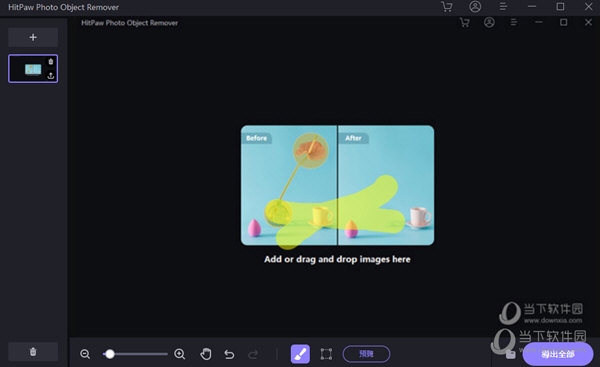Open the cart icon in inner window header
The width and height of the screenshot is (600, 367).
[x=465, y=23]
